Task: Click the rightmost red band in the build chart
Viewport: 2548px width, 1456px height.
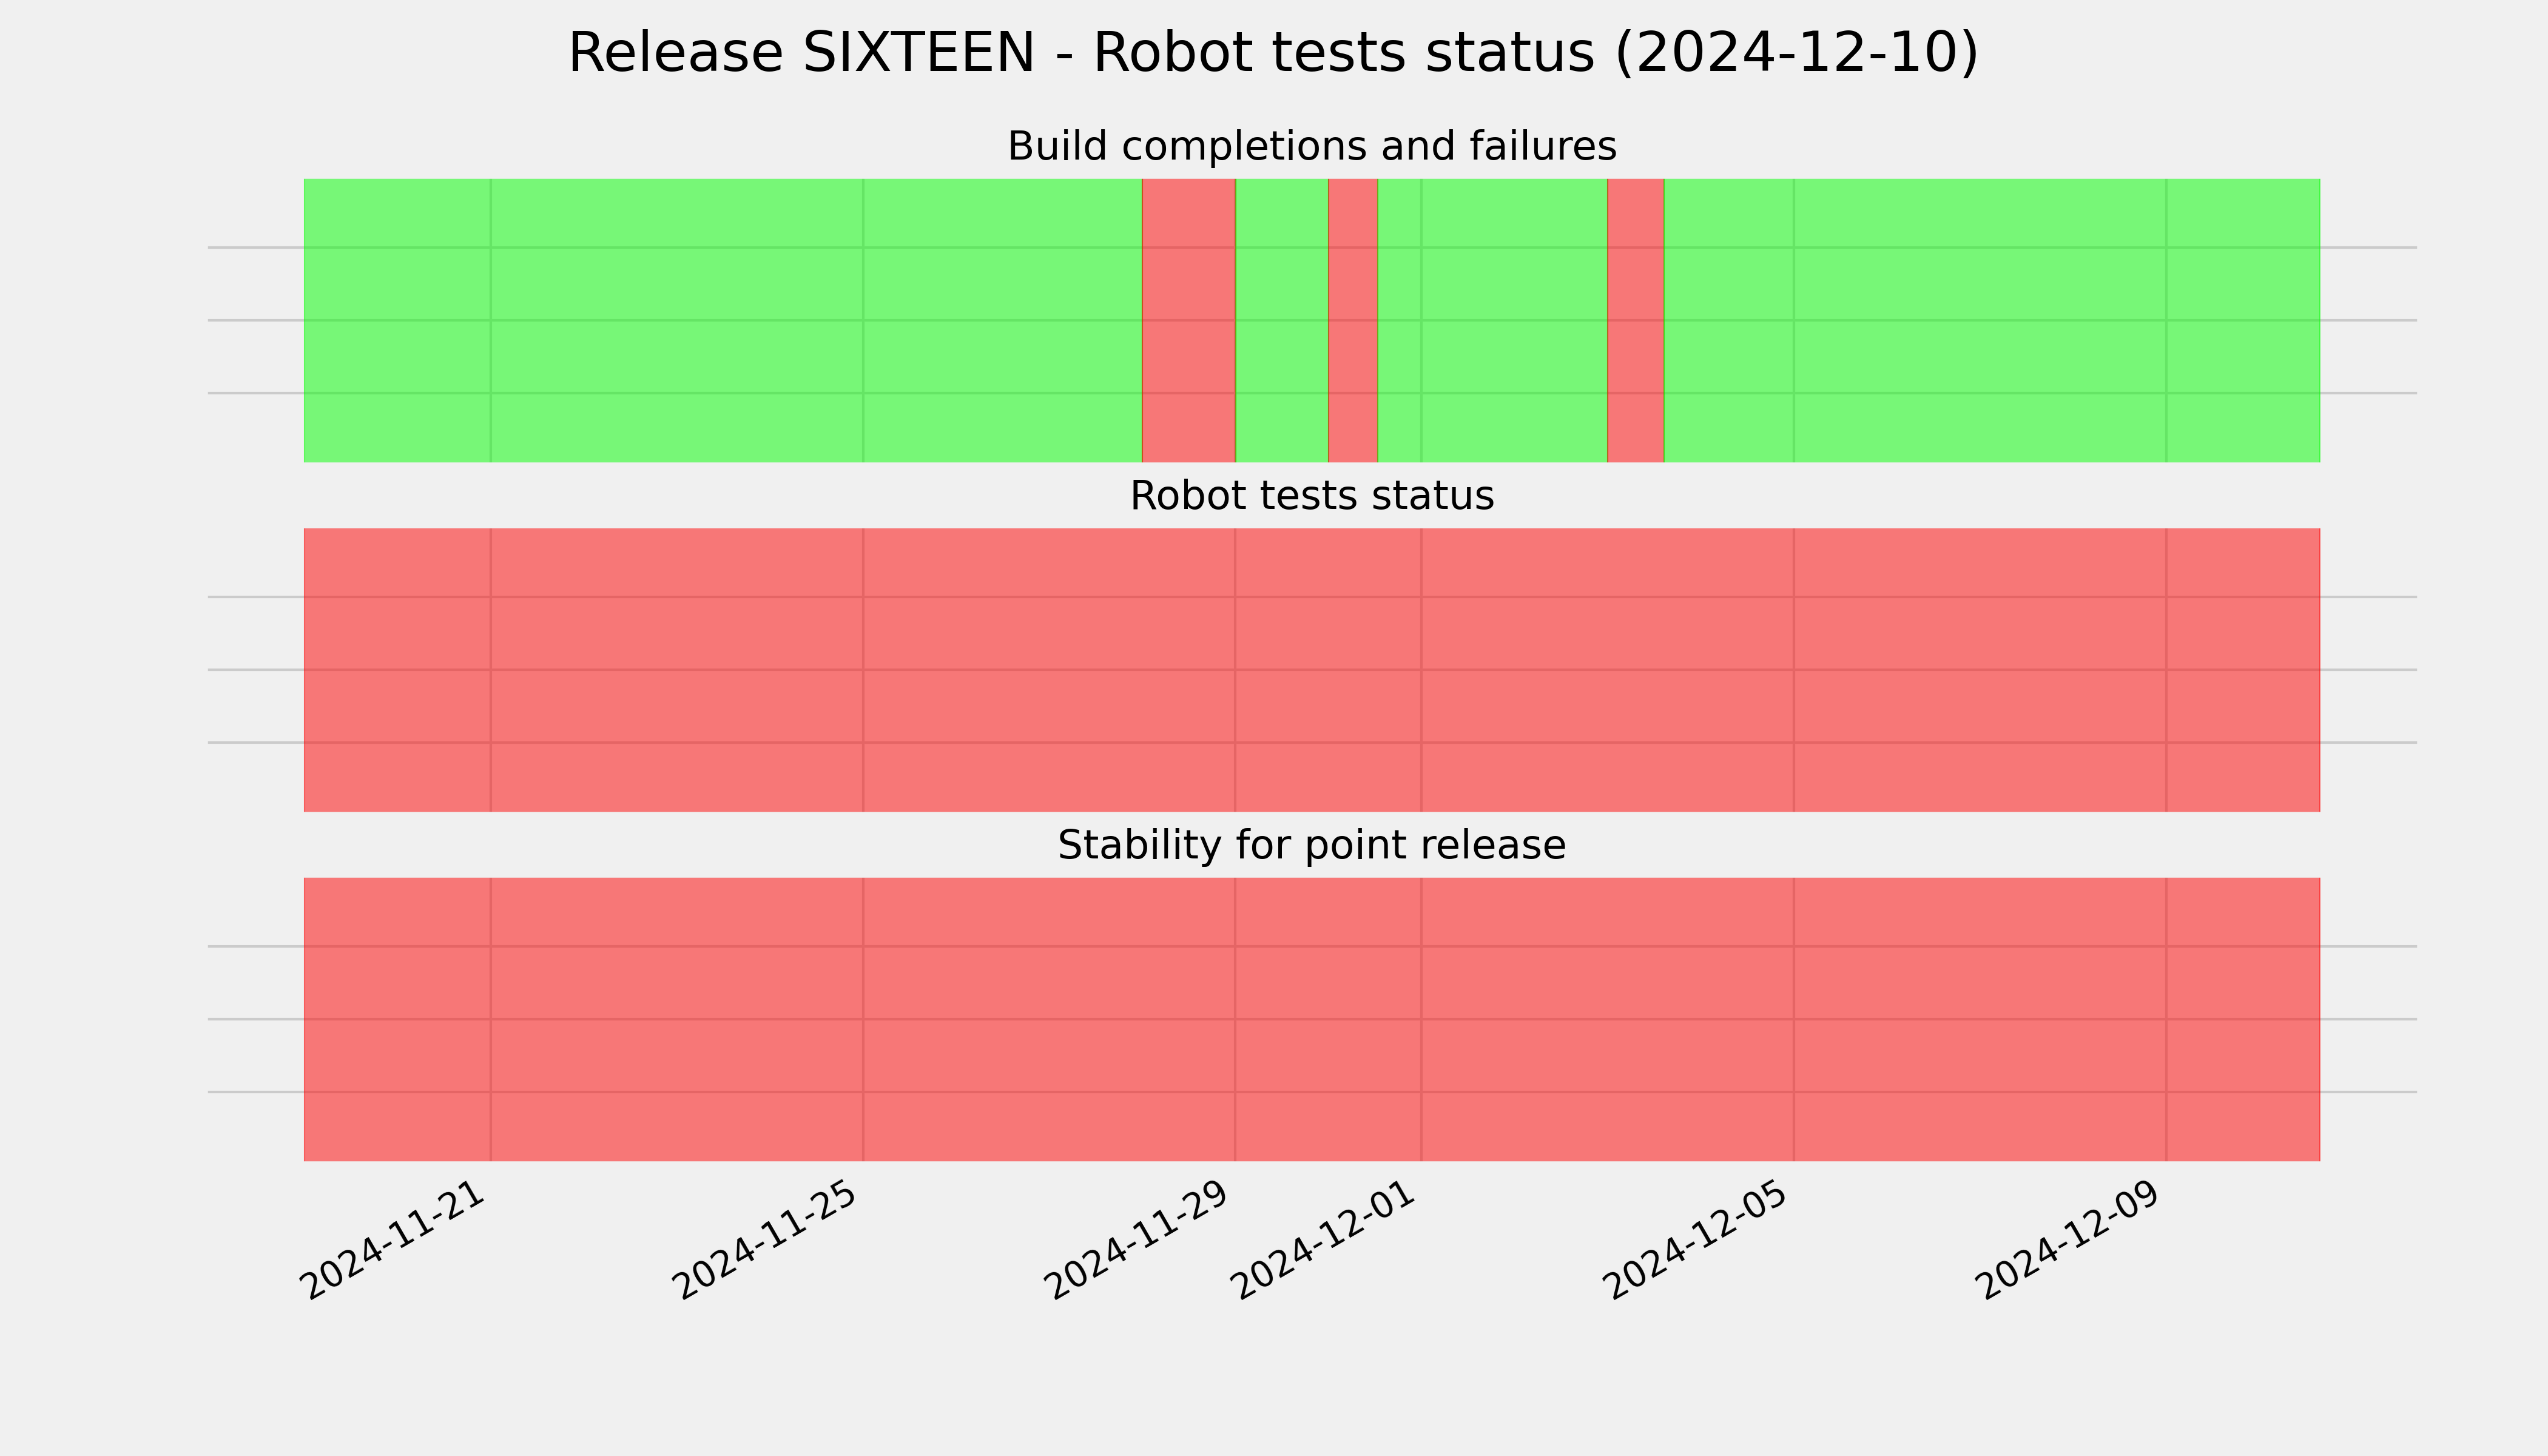Action: [1635, 320]
